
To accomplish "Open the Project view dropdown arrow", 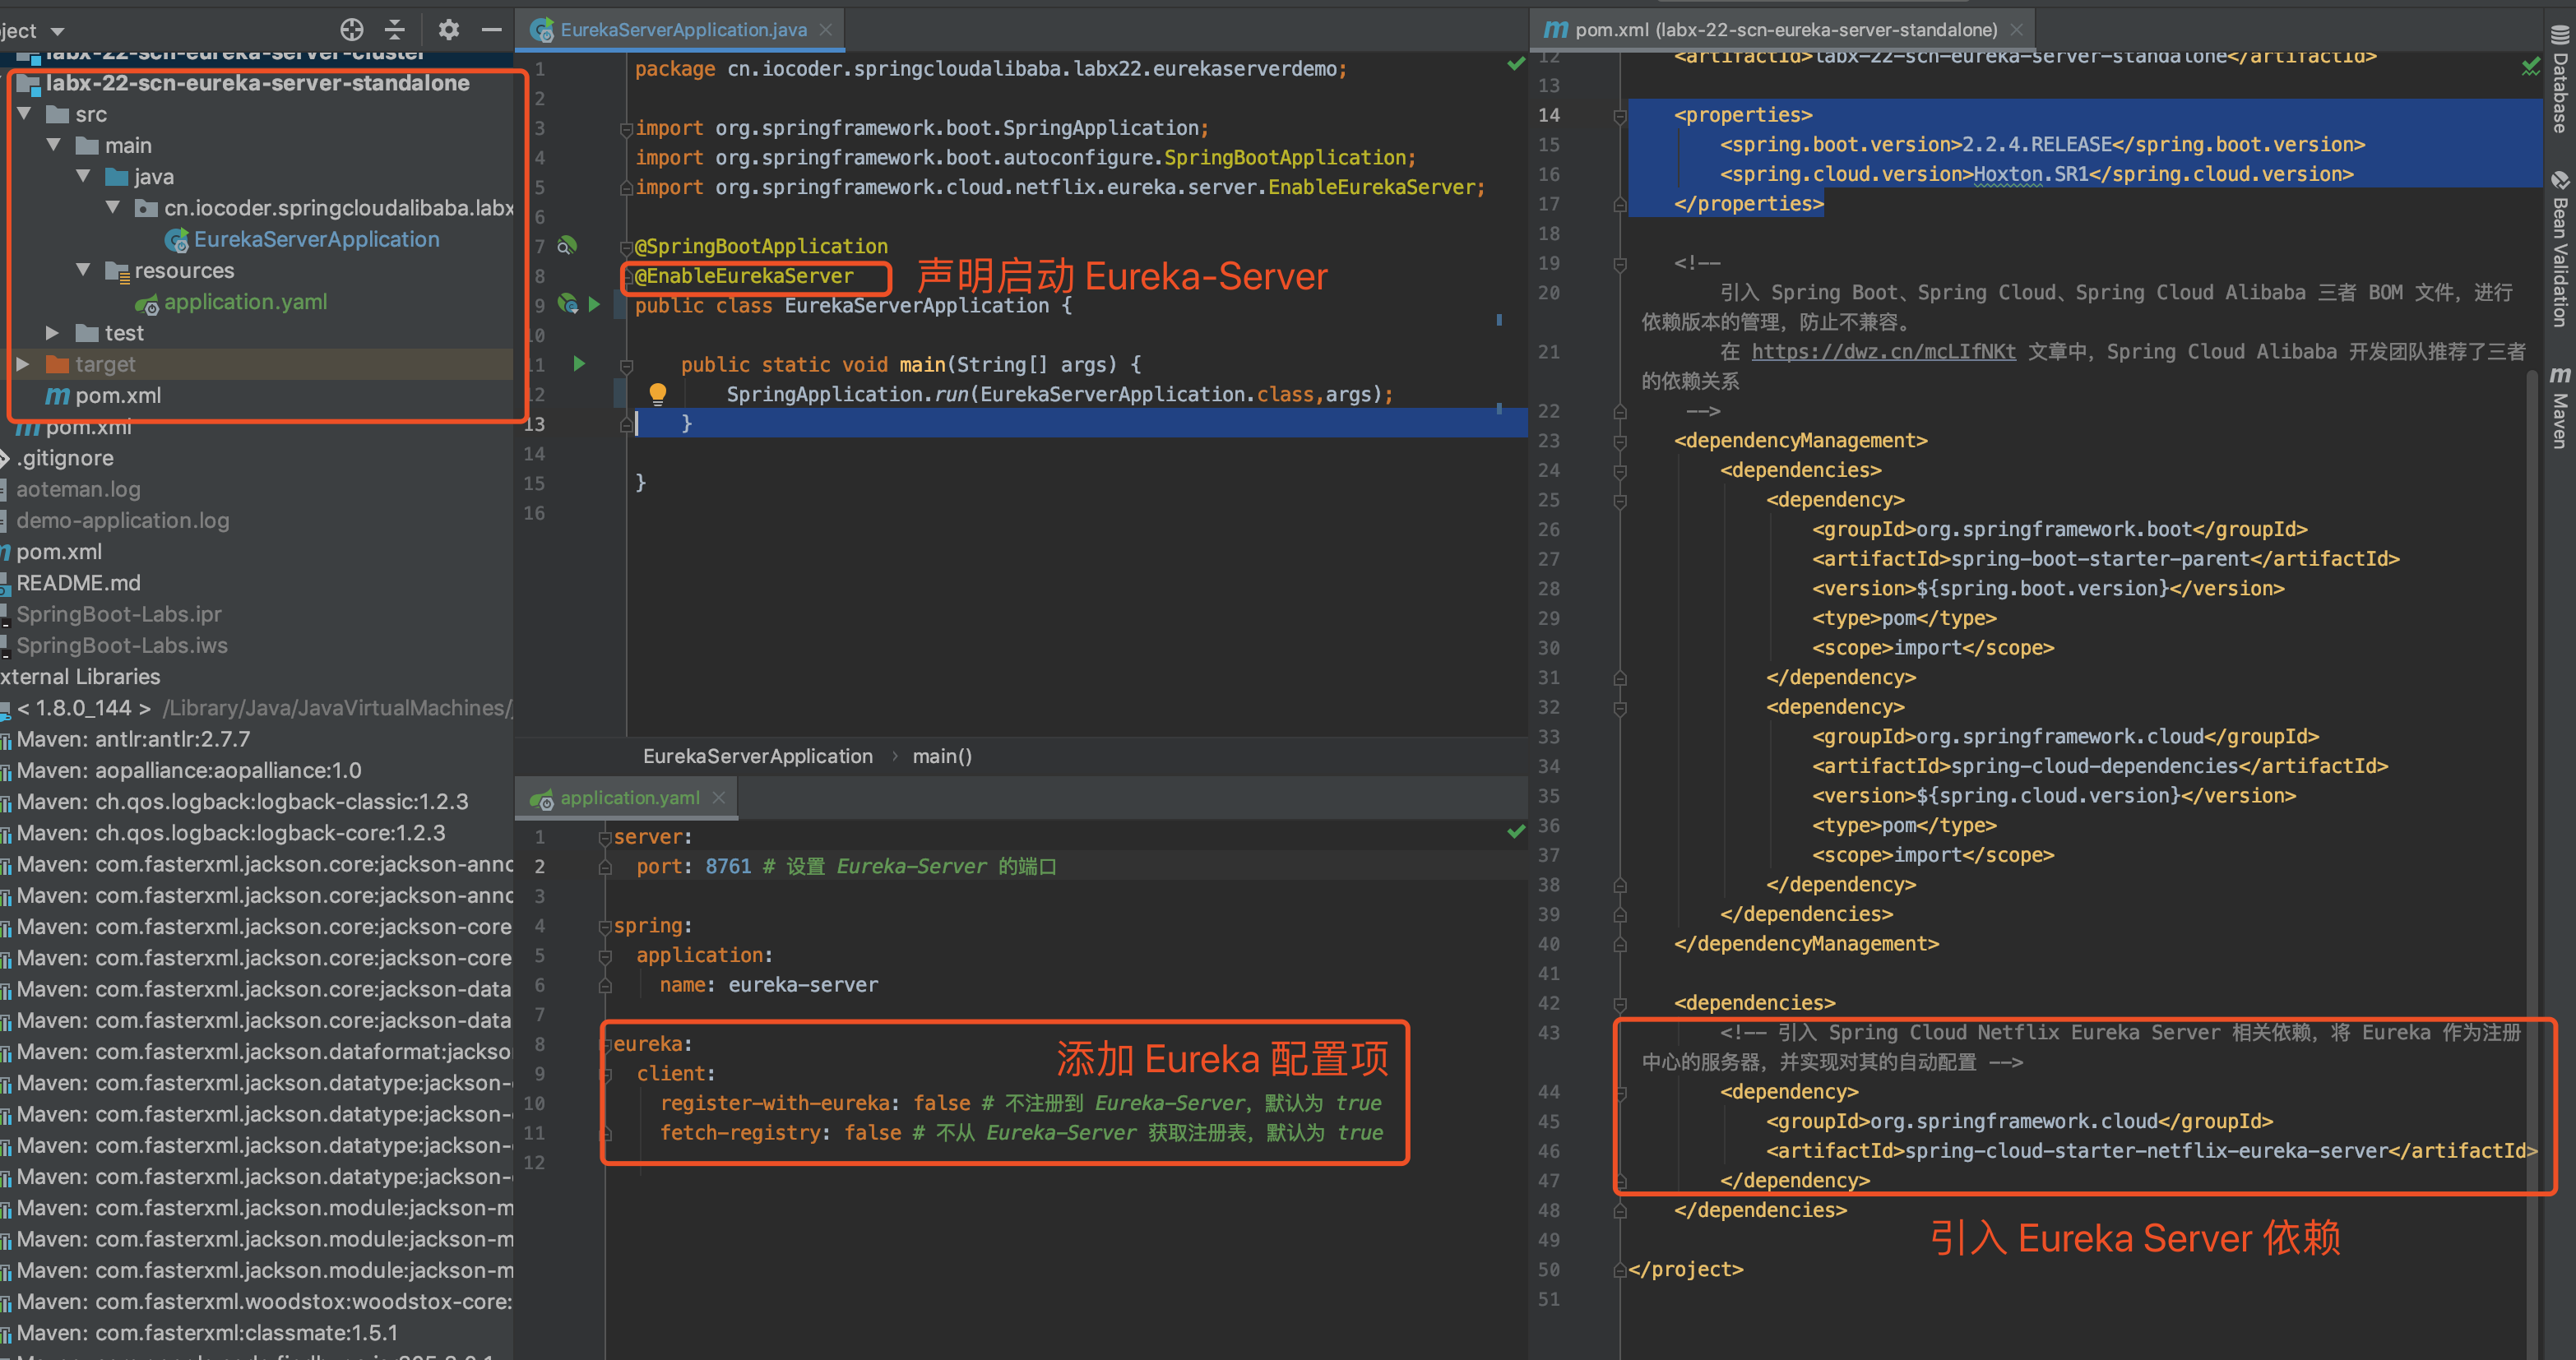I will click(57, 32).
